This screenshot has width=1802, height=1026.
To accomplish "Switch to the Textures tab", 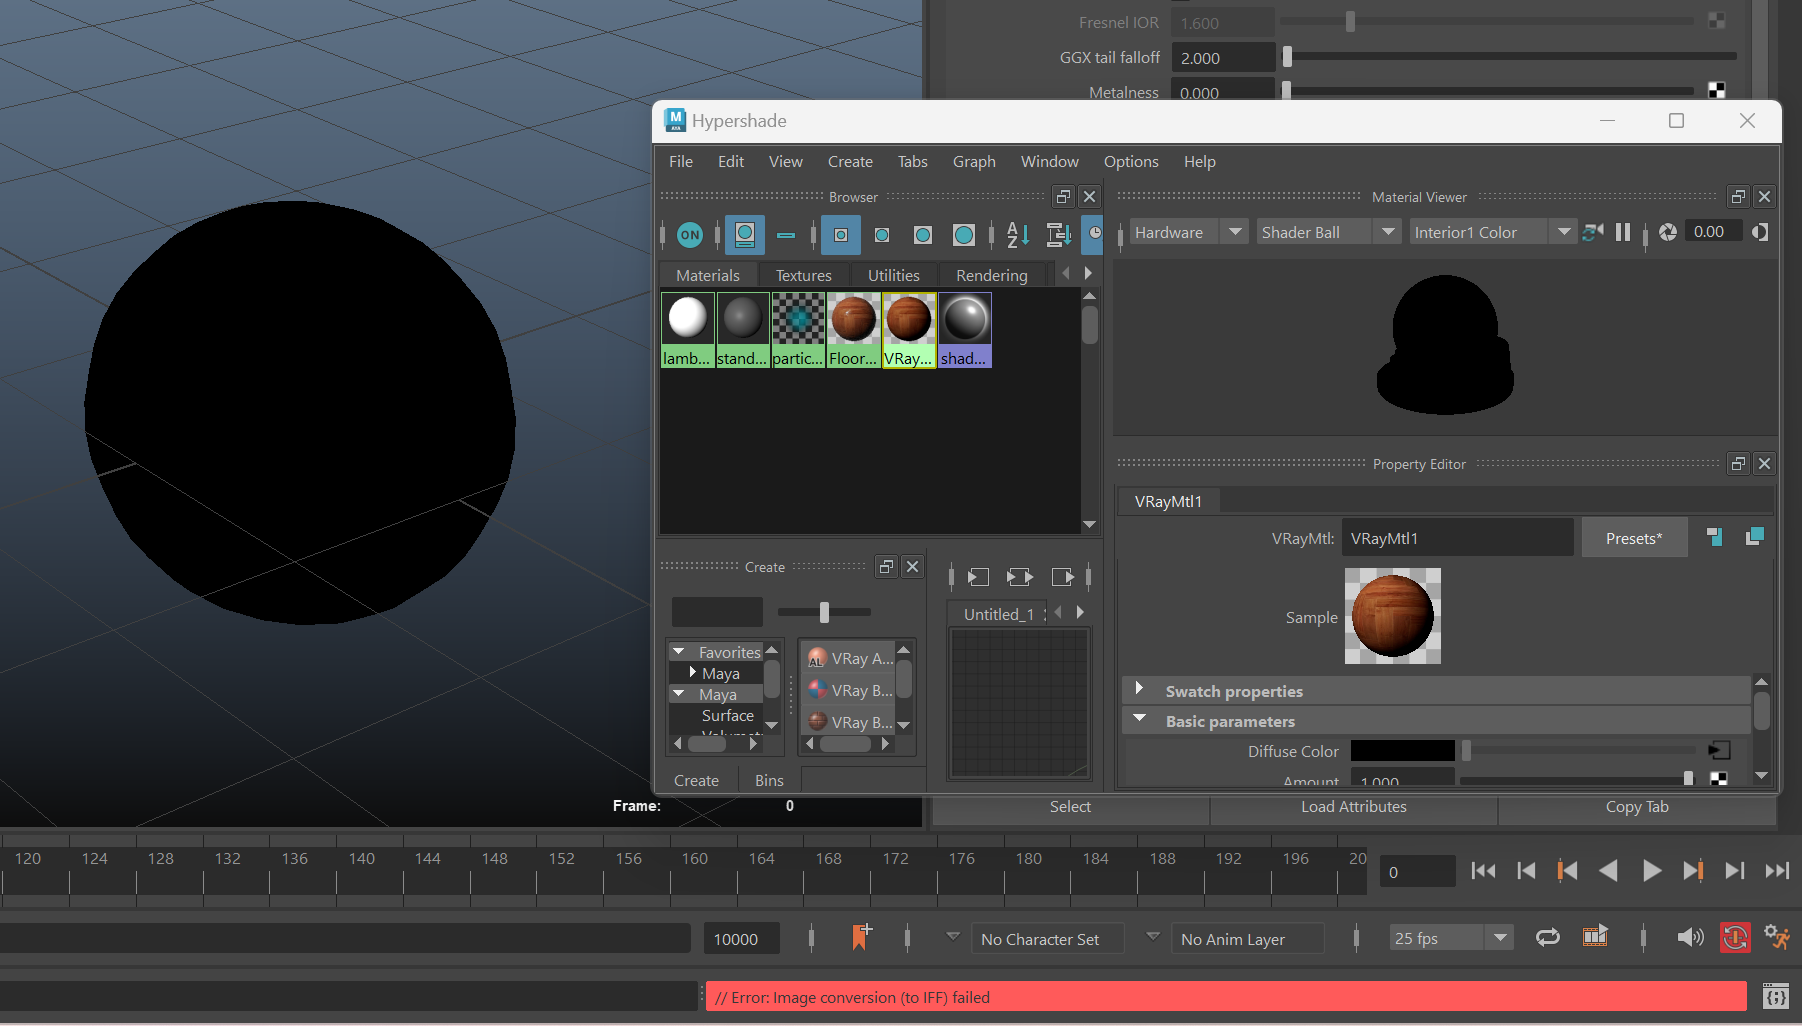I will [x=804, y=275].
